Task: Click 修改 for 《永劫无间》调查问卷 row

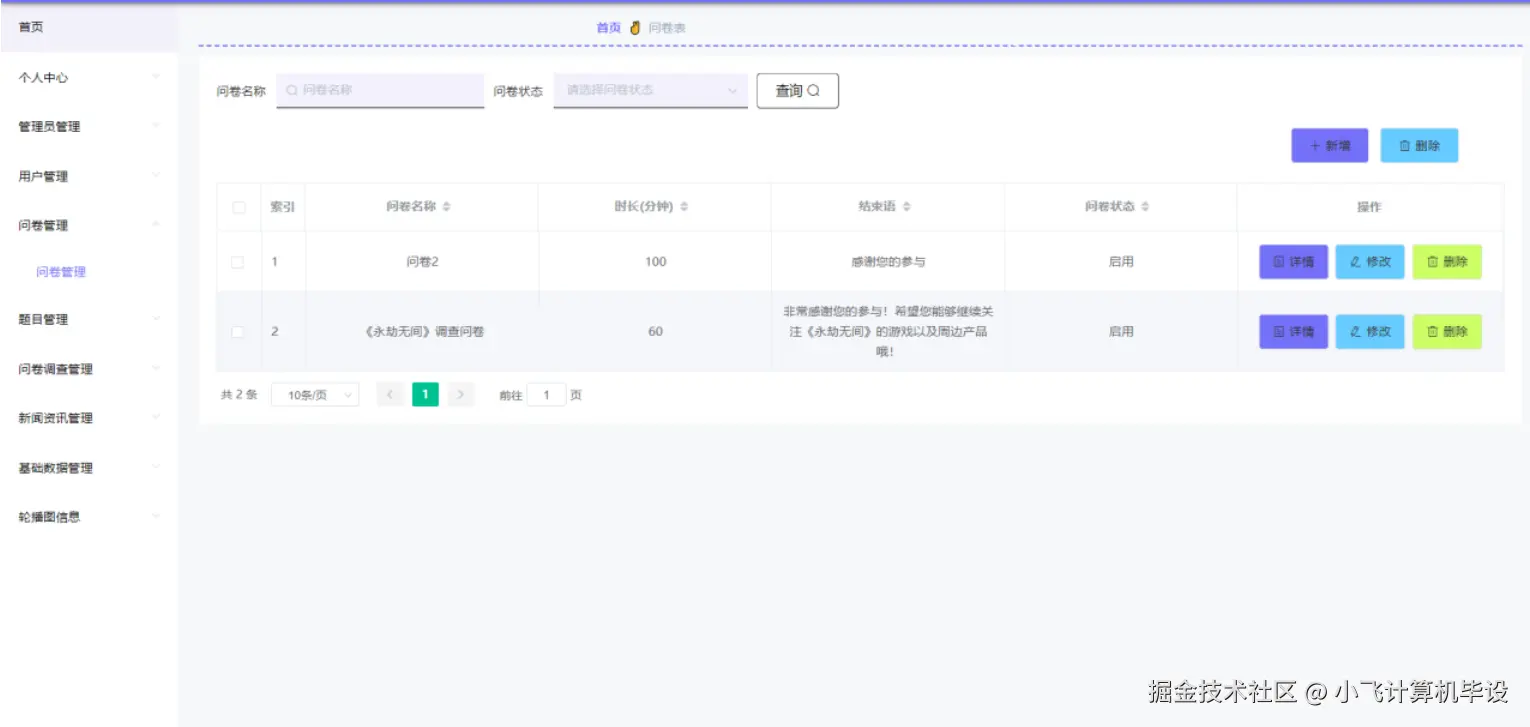Action: 1370,331
